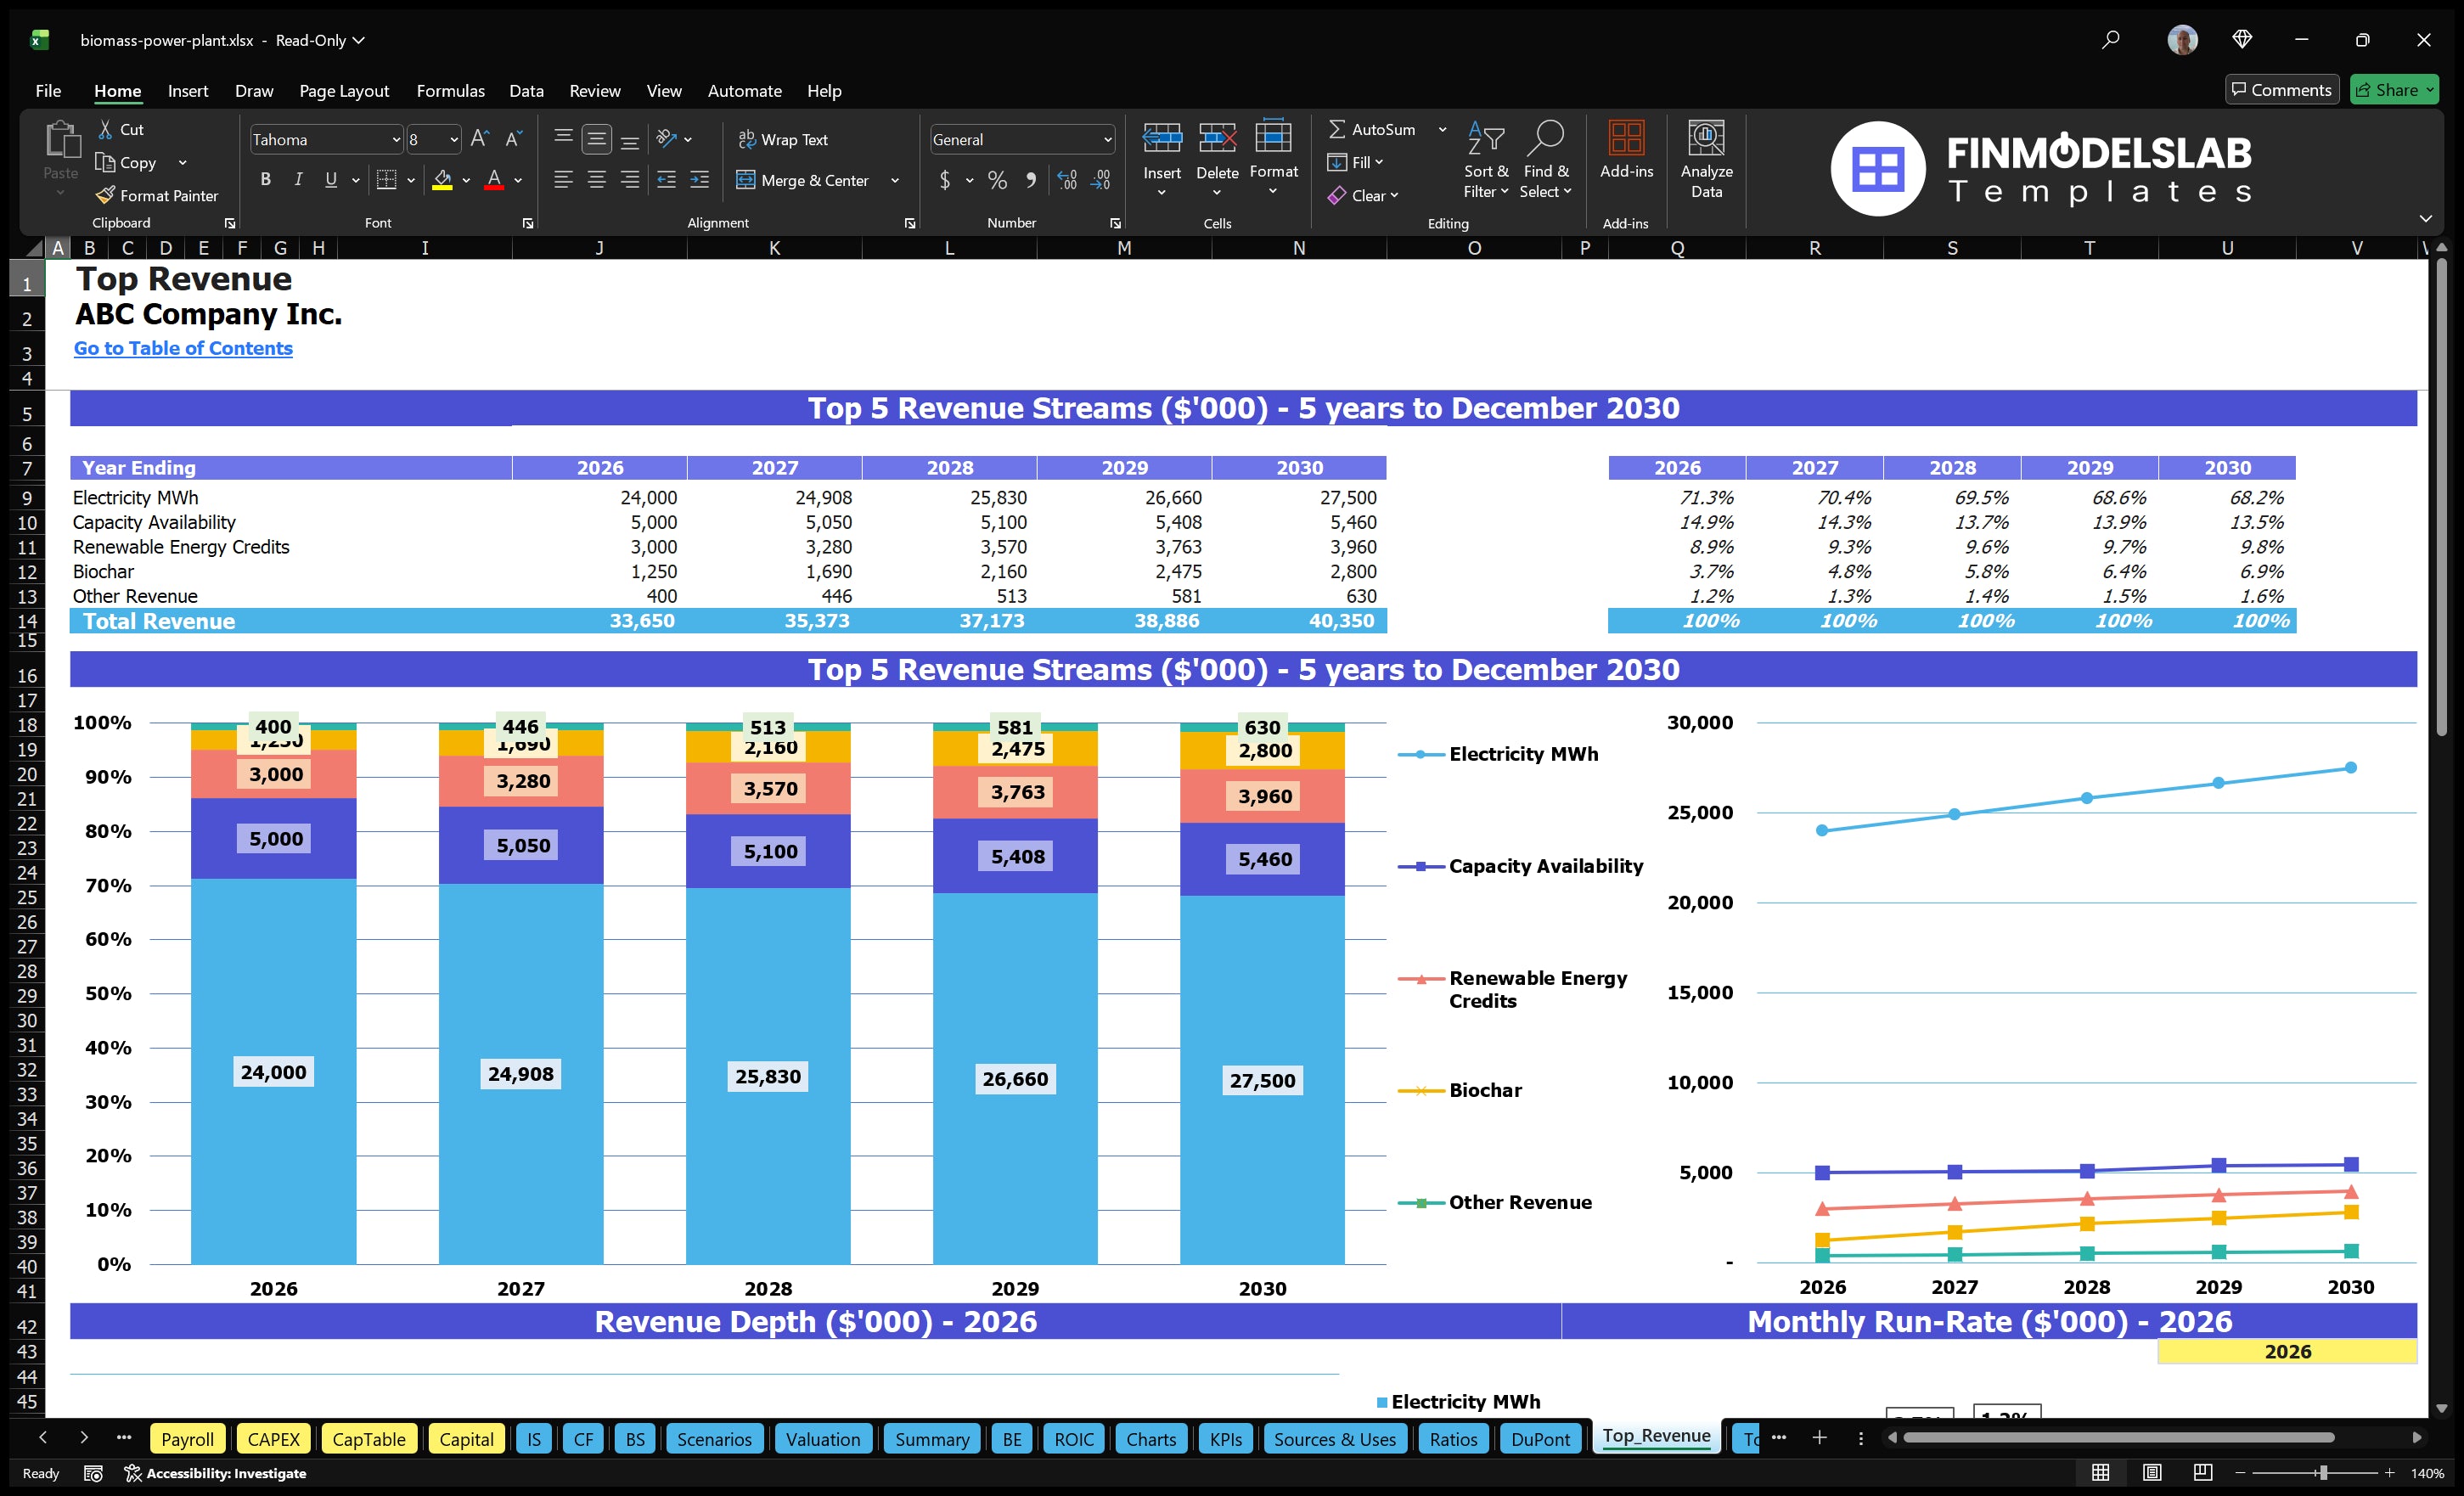
Task: Open the Comments panel
Action: (2282, 89)
